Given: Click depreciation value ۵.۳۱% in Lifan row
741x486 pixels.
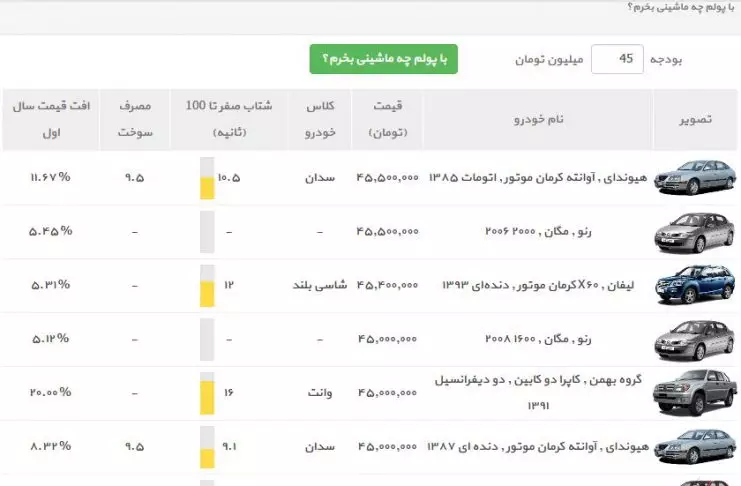Looking at the screenshot, I should 51,285.
